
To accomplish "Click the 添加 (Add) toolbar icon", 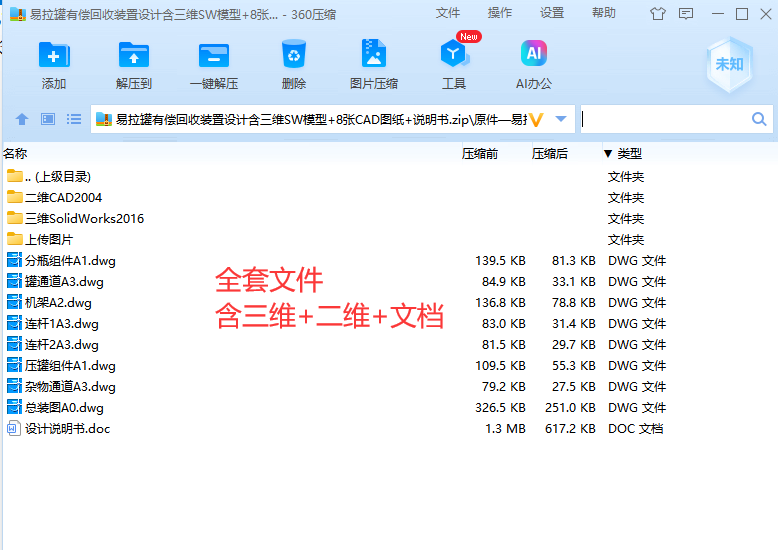I will click(x=54, y=55).
